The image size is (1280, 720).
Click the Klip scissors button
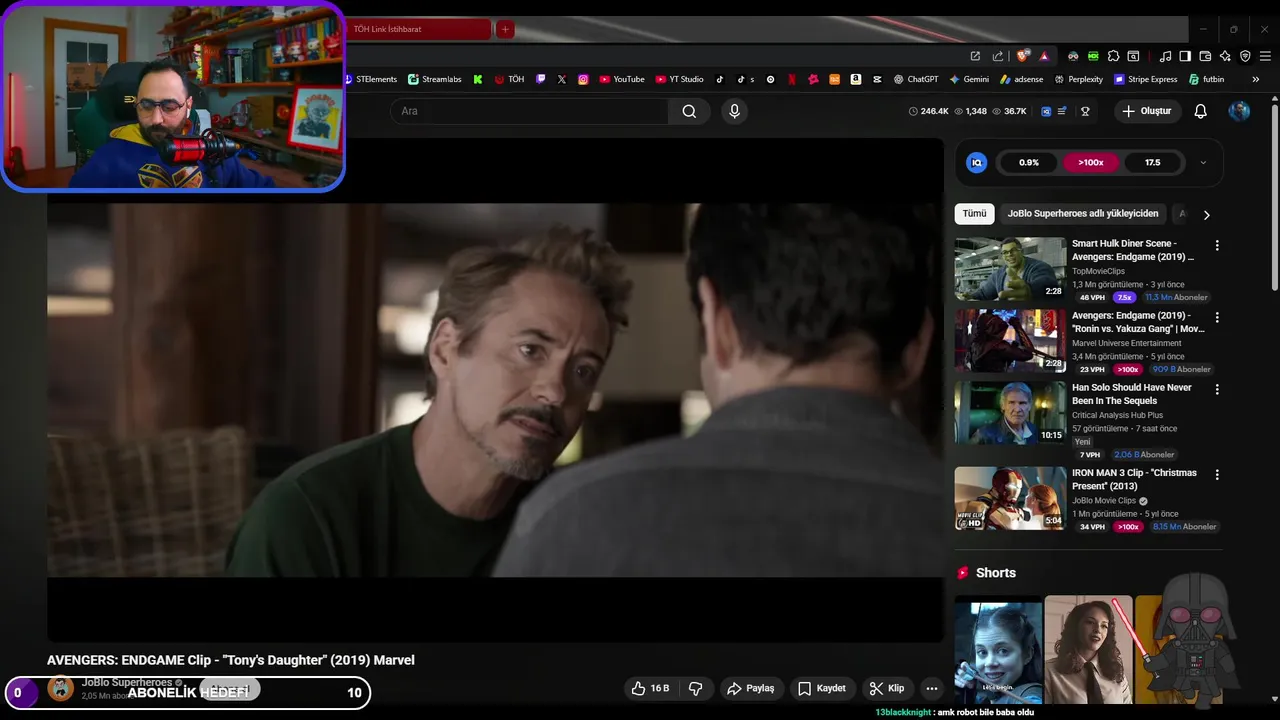tap(887, 688)
